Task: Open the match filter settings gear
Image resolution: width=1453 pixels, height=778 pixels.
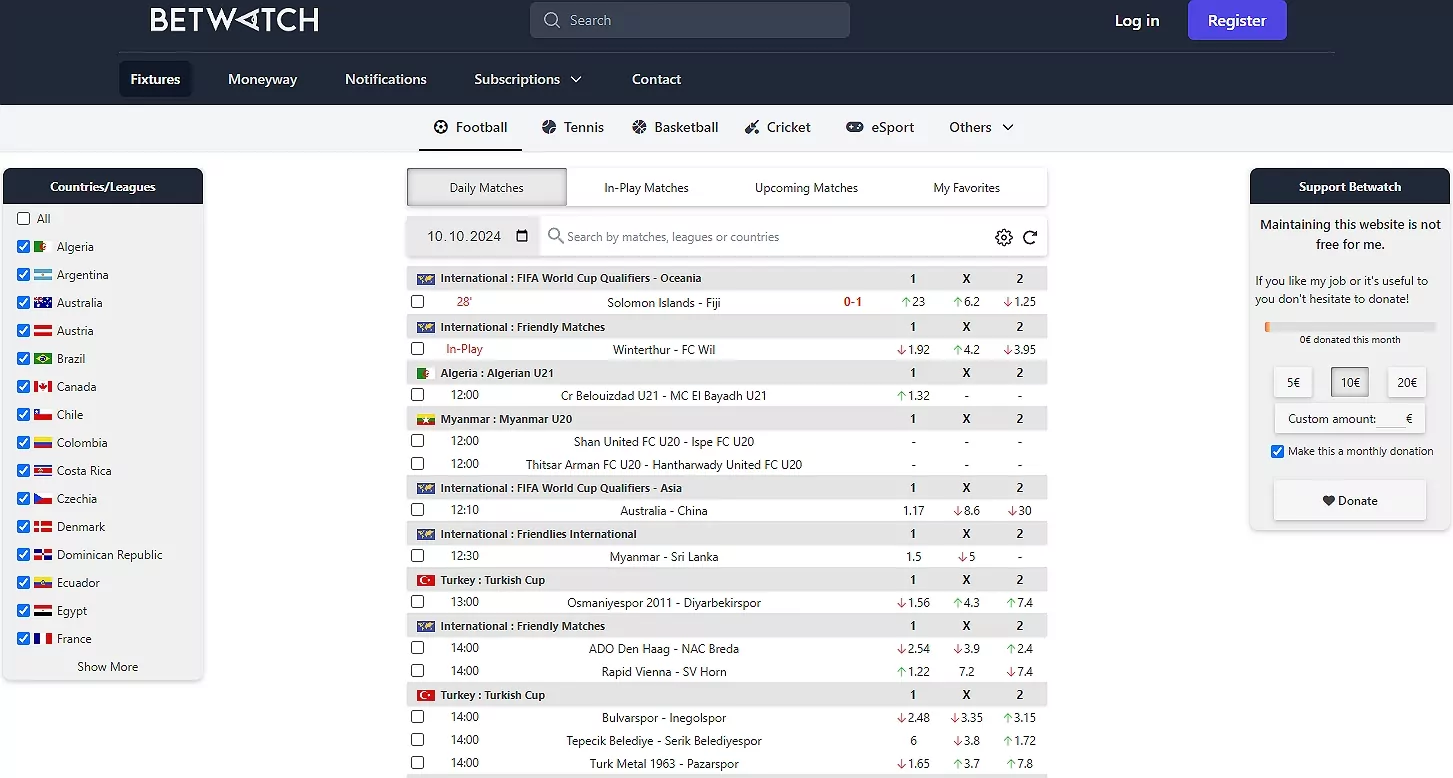Action: click(x=1003, y=237)
